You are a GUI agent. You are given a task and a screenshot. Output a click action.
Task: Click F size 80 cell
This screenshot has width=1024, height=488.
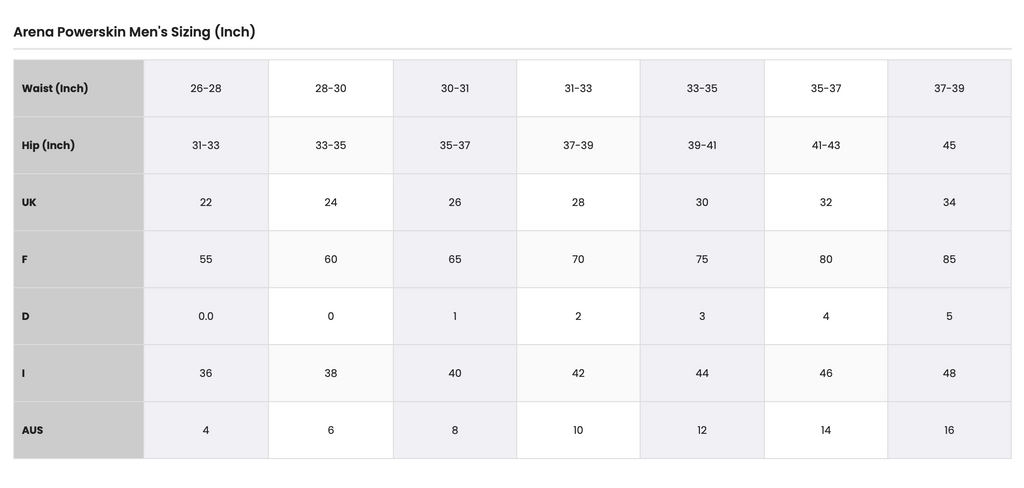click(825, 259)
